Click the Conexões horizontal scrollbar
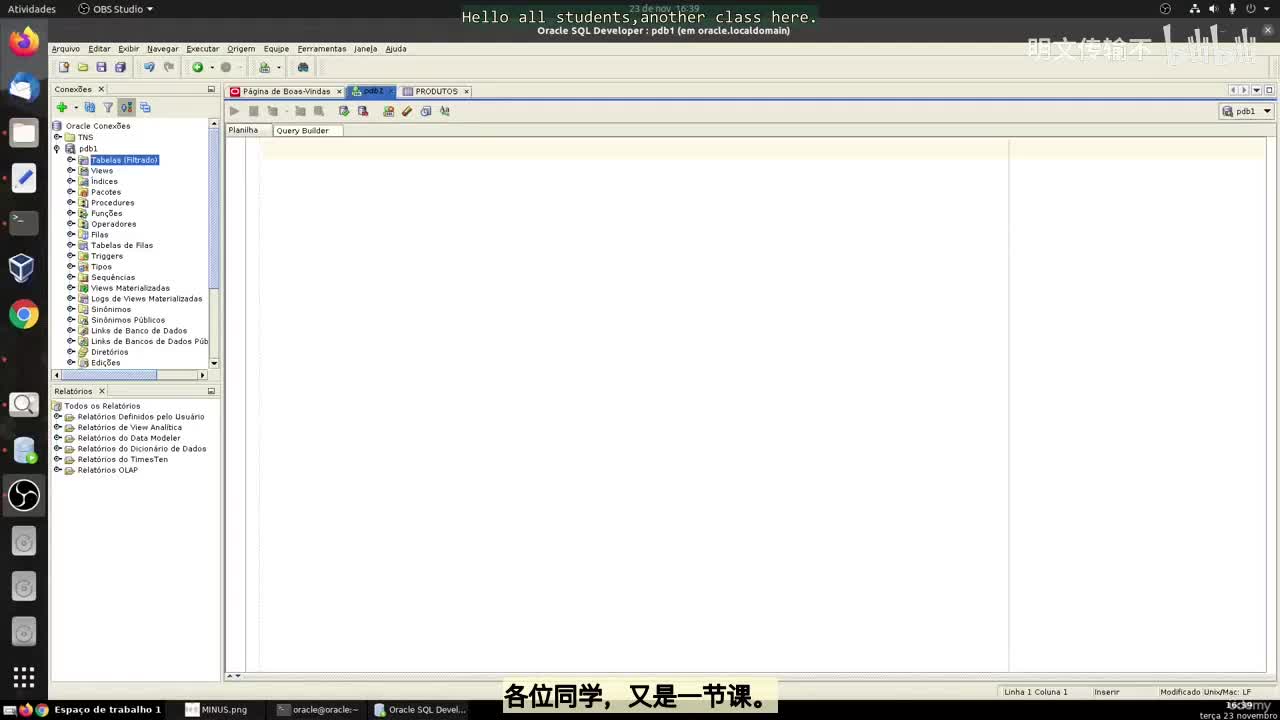 coord(110,375)
